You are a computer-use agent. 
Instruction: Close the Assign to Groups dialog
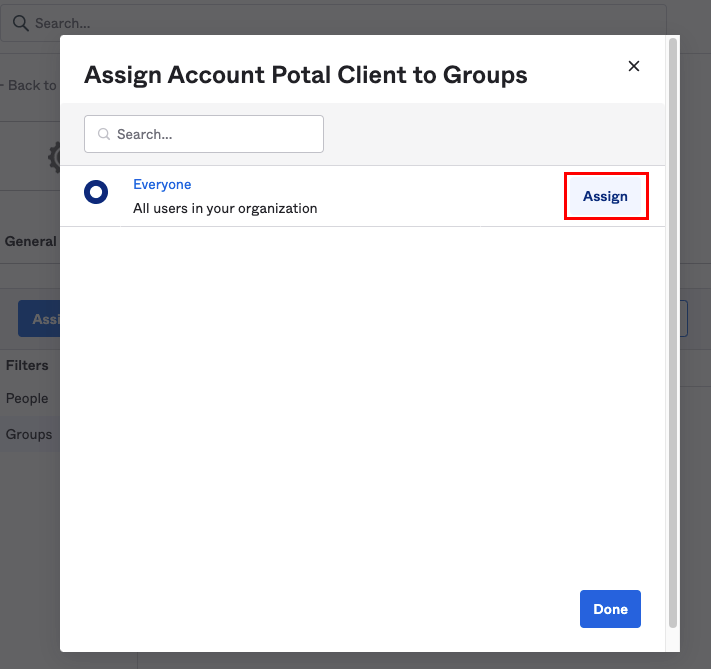point(633,66)
